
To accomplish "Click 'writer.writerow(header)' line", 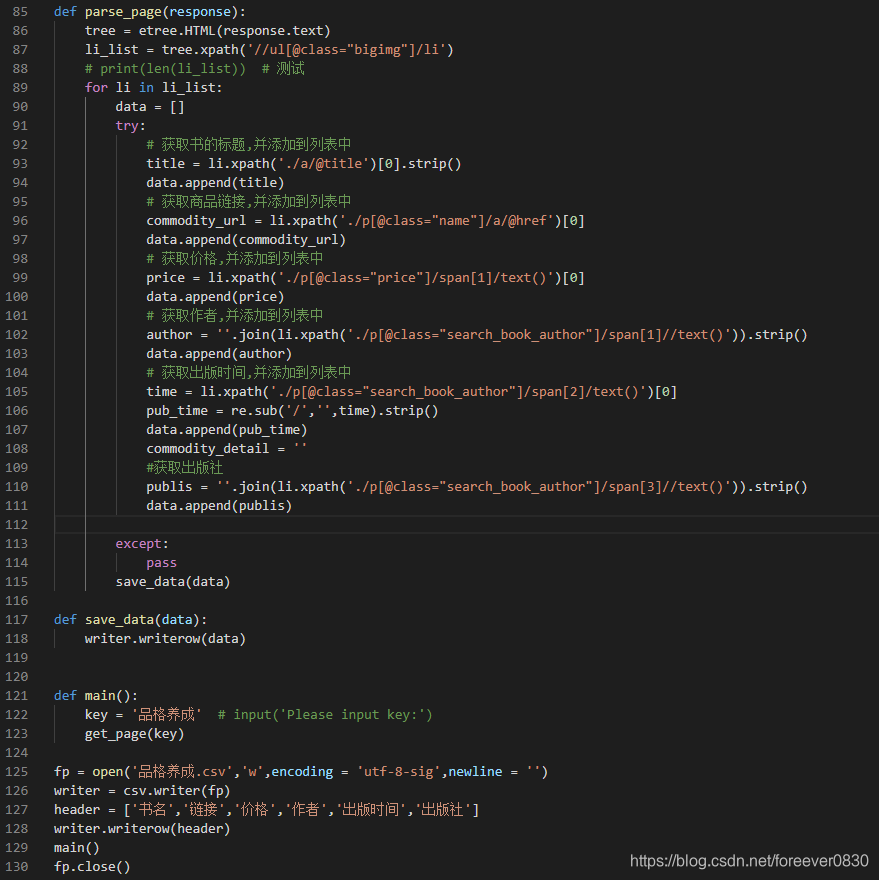I will 142,829.
